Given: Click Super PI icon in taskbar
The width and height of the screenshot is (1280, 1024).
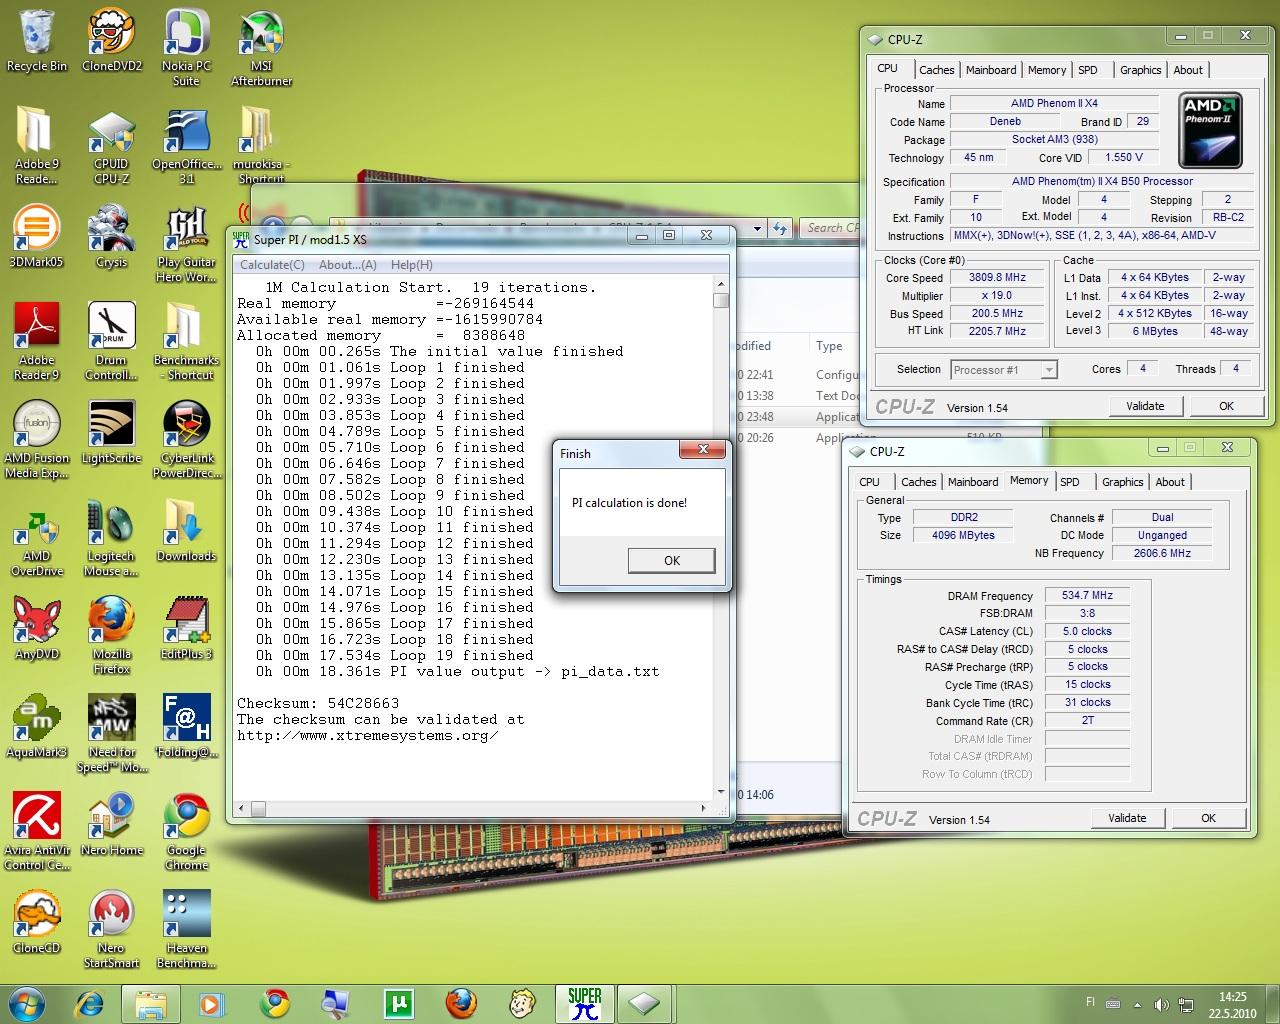Looking at the screenshot, I should point(584,1004).
